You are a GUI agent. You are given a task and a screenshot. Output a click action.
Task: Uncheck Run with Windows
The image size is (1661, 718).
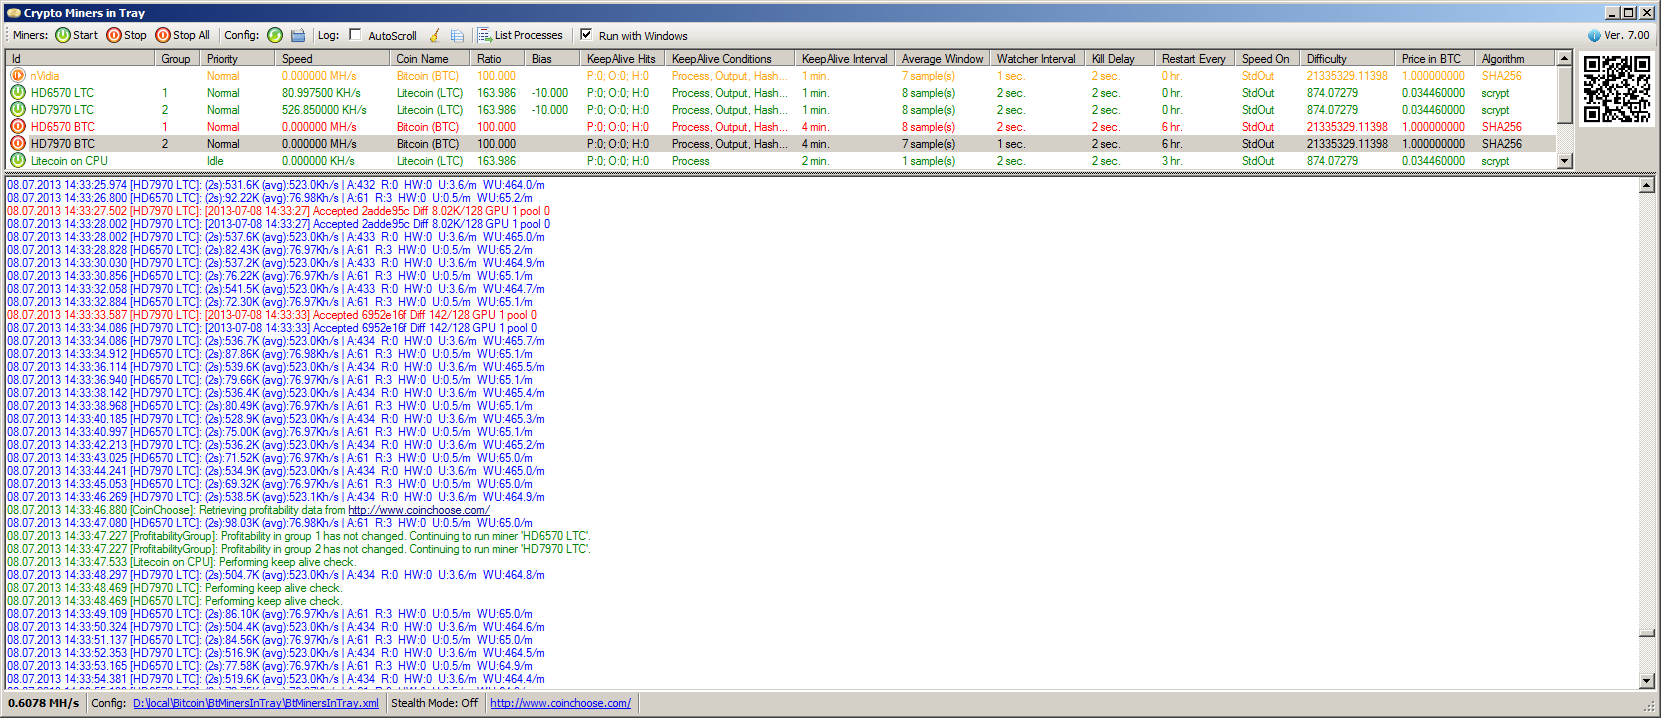[x=586, y=35]
